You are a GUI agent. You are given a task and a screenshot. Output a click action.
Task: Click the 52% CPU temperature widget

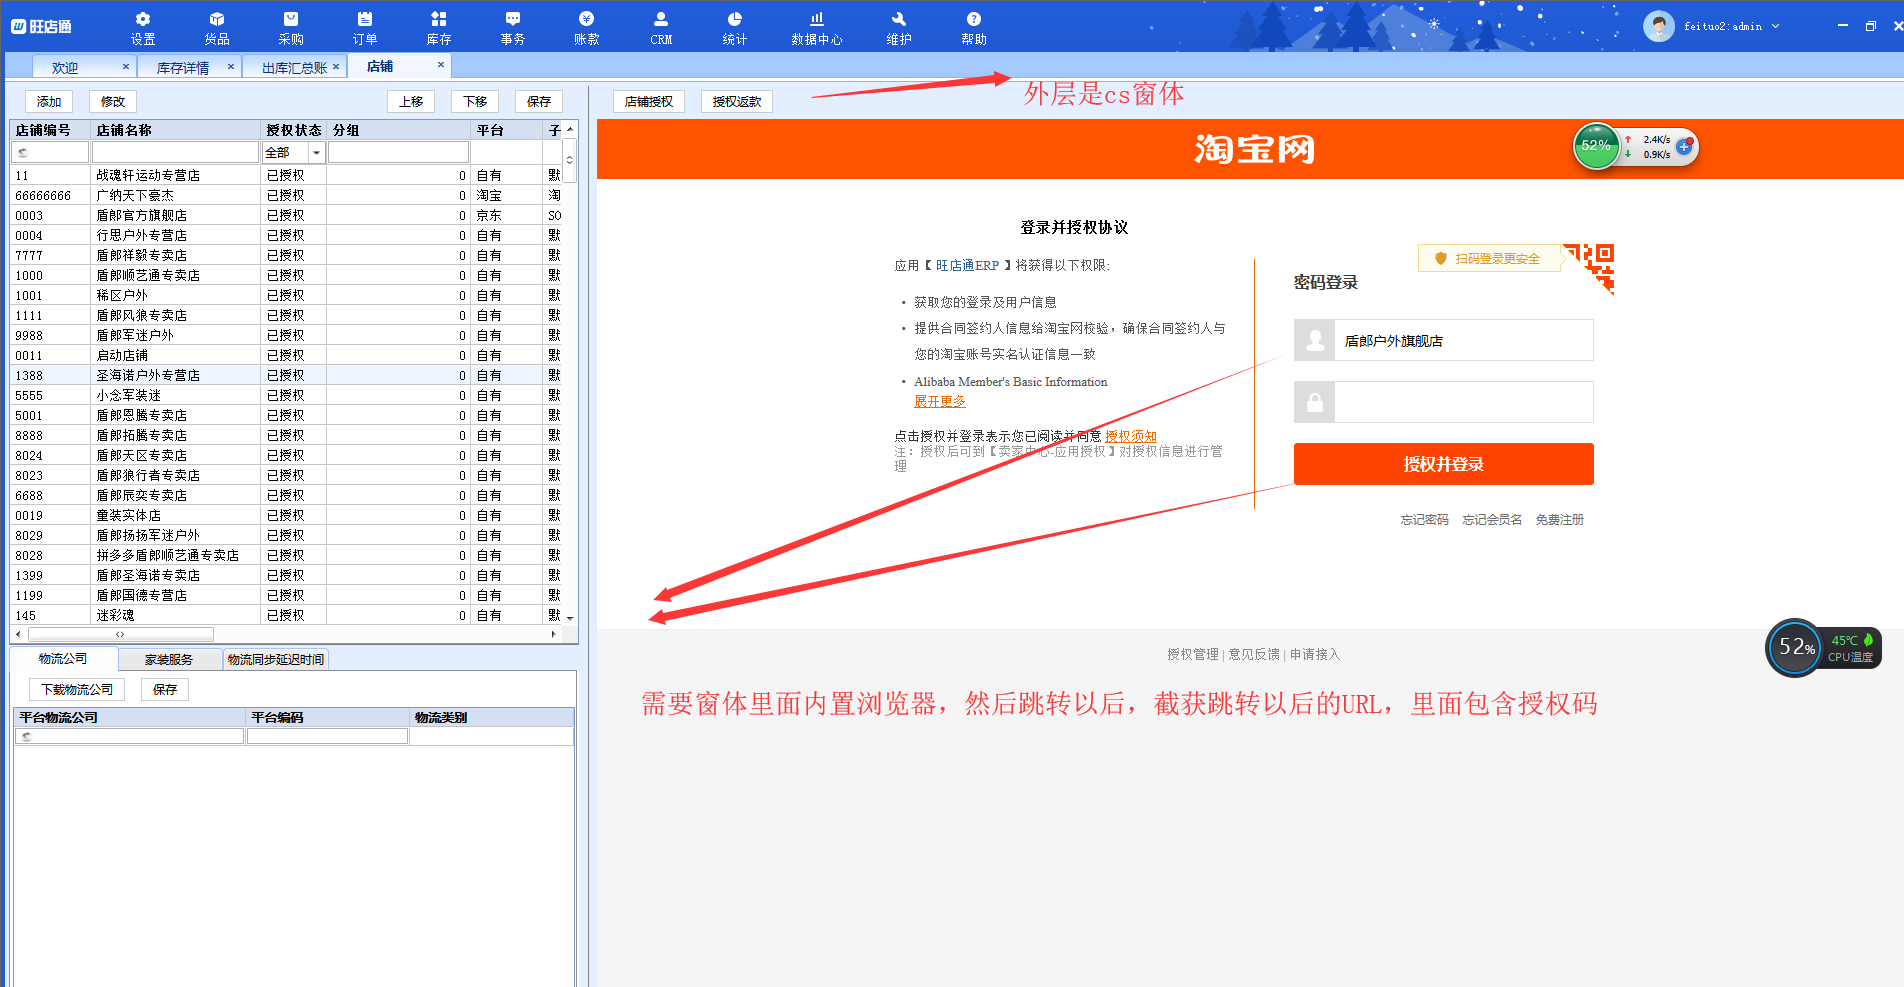pyautogui.click(x=1823, y=648)
